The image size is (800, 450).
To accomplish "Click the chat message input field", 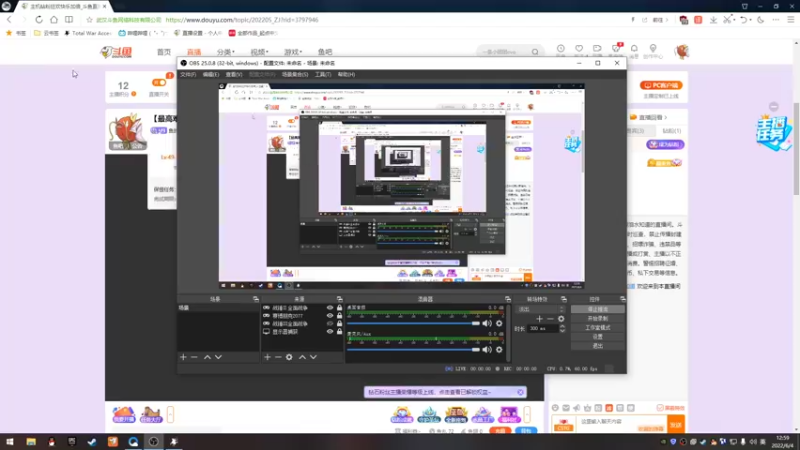I will coord(620,422).
